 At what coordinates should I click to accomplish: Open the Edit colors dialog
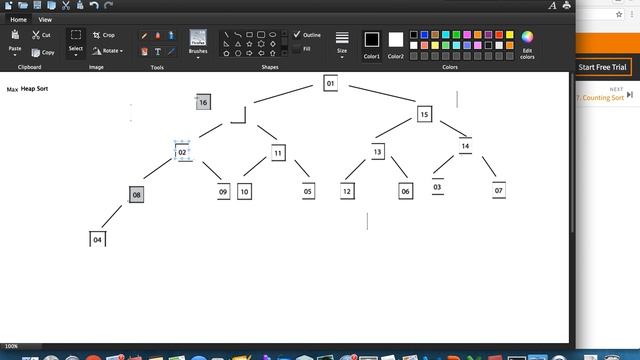pyautogui.click(x=527, y=45)
